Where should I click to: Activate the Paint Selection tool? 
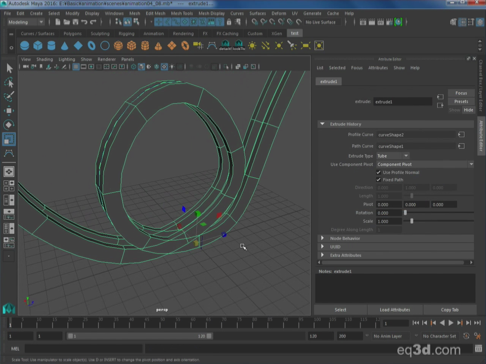(x=9, y=96)
